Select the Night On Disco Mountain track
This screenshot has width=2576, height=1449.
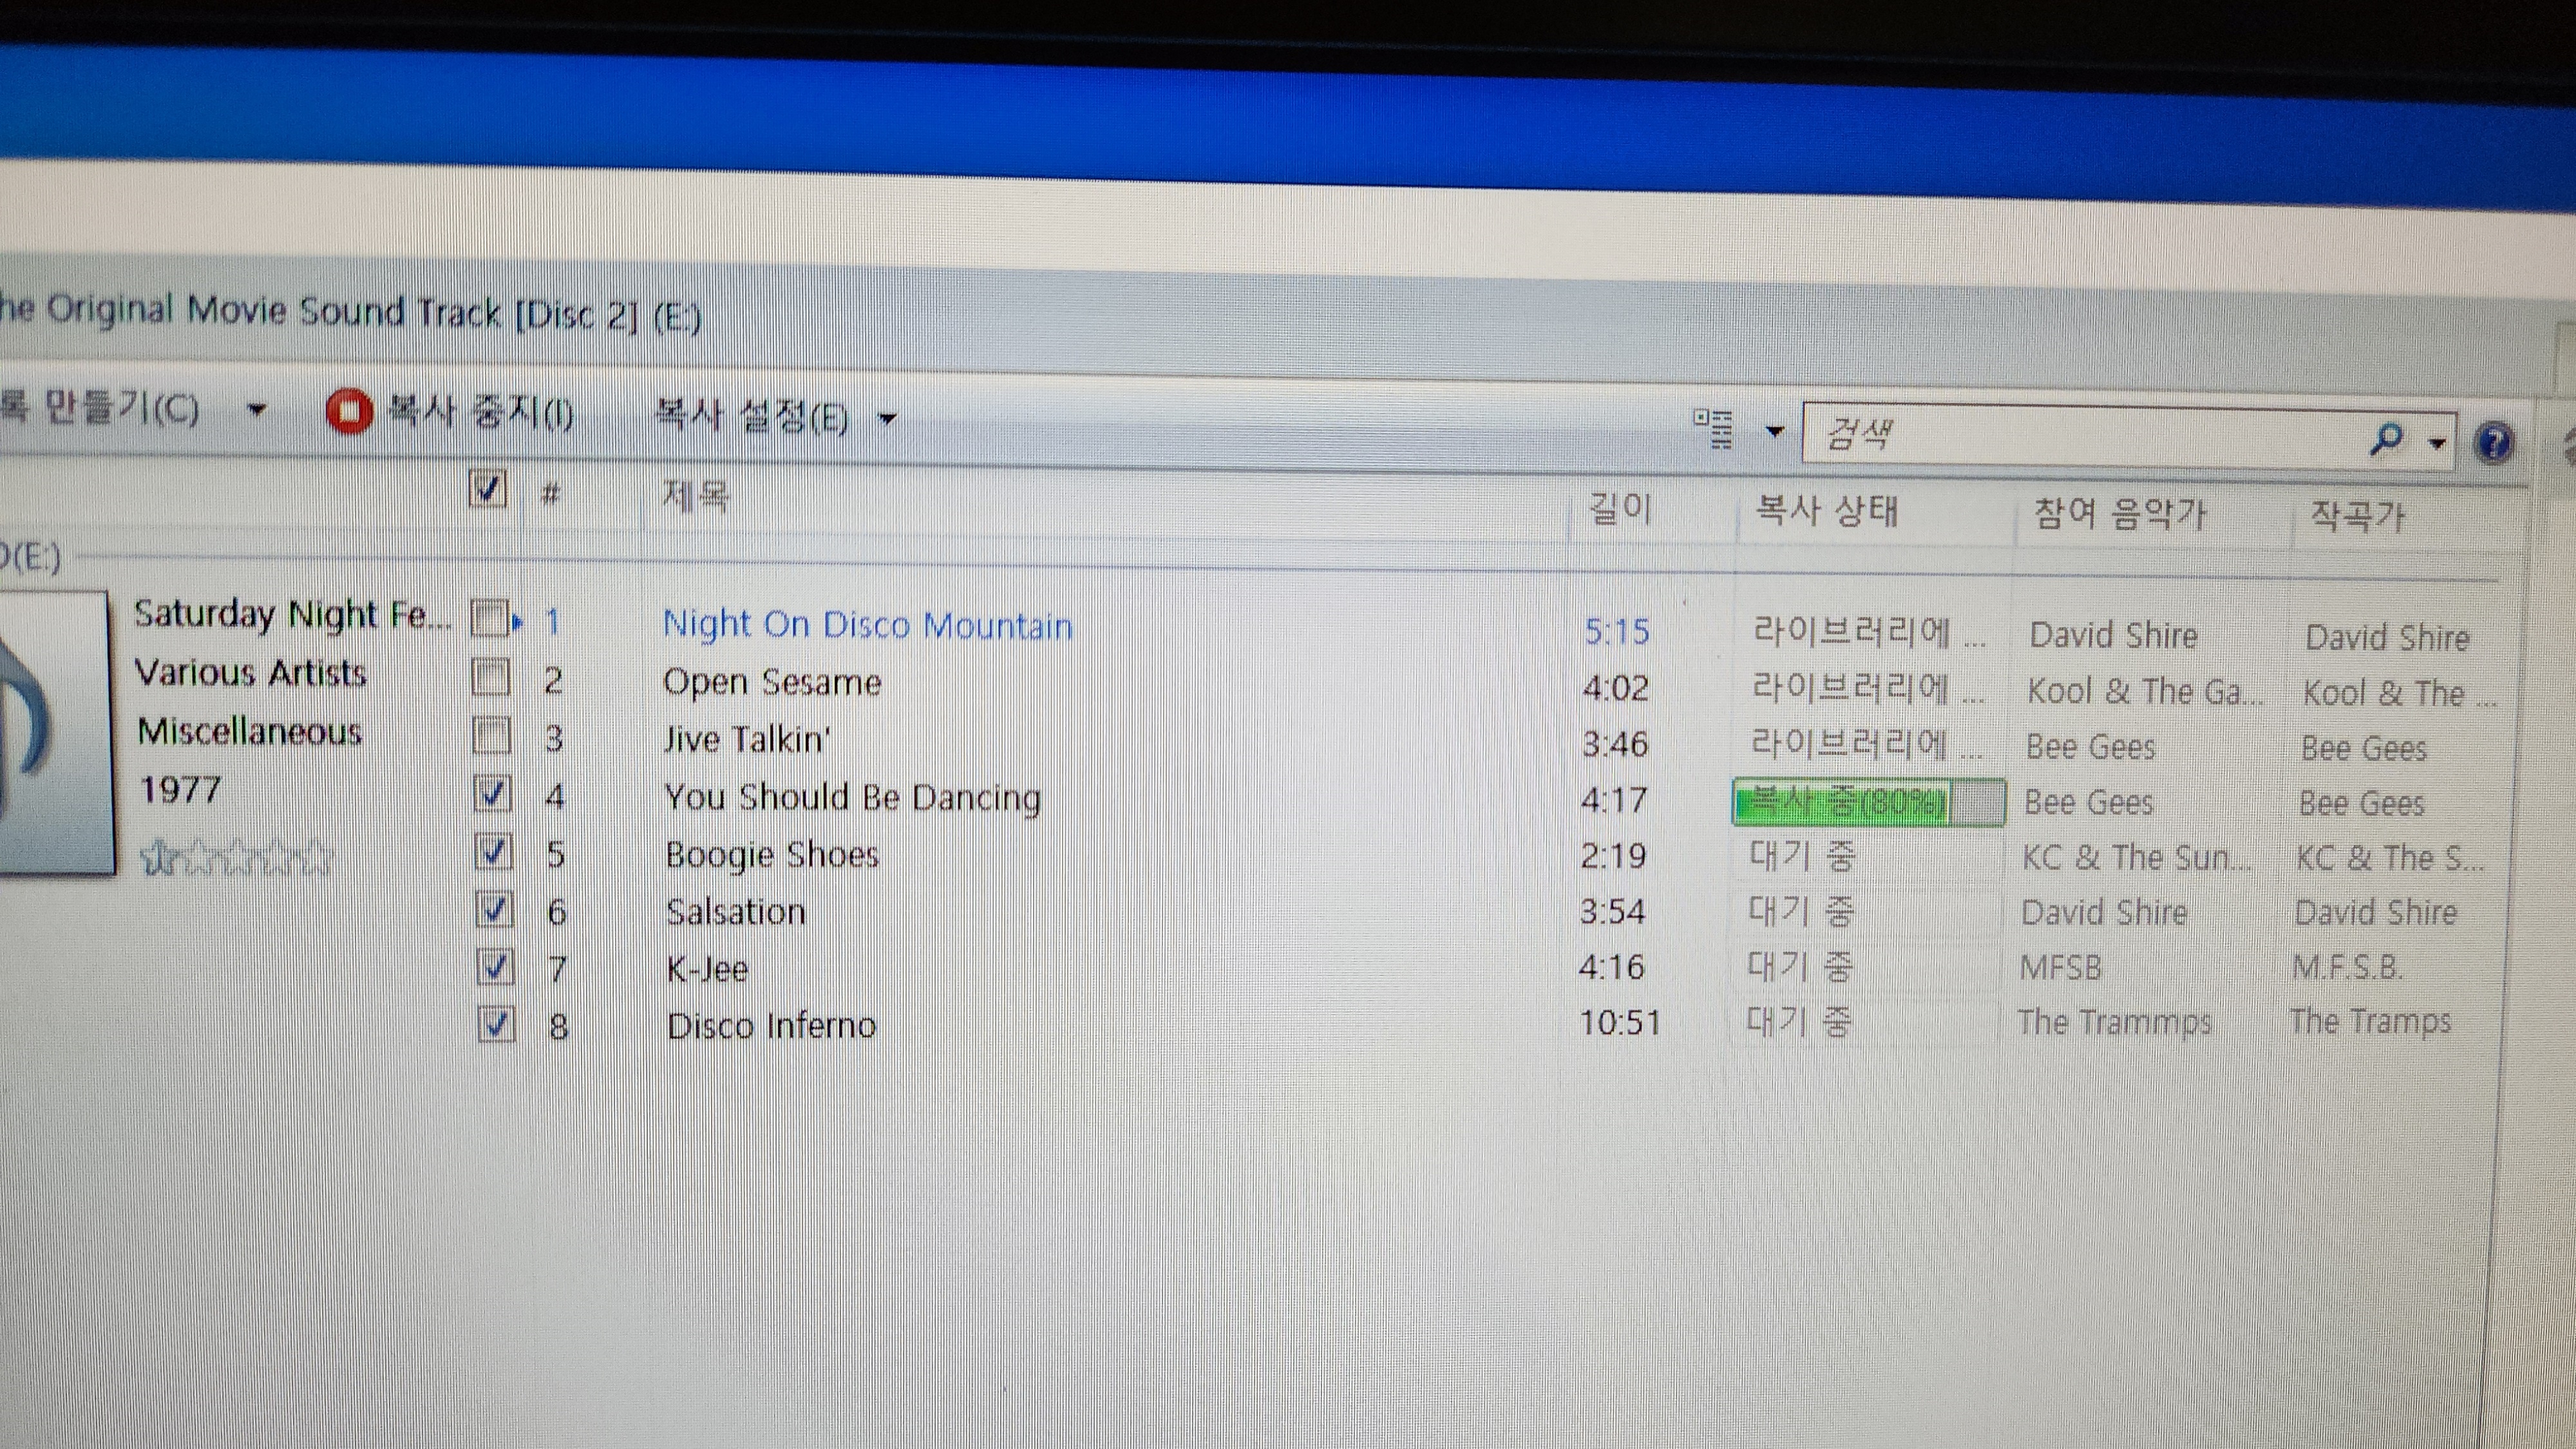pos(867,626)
